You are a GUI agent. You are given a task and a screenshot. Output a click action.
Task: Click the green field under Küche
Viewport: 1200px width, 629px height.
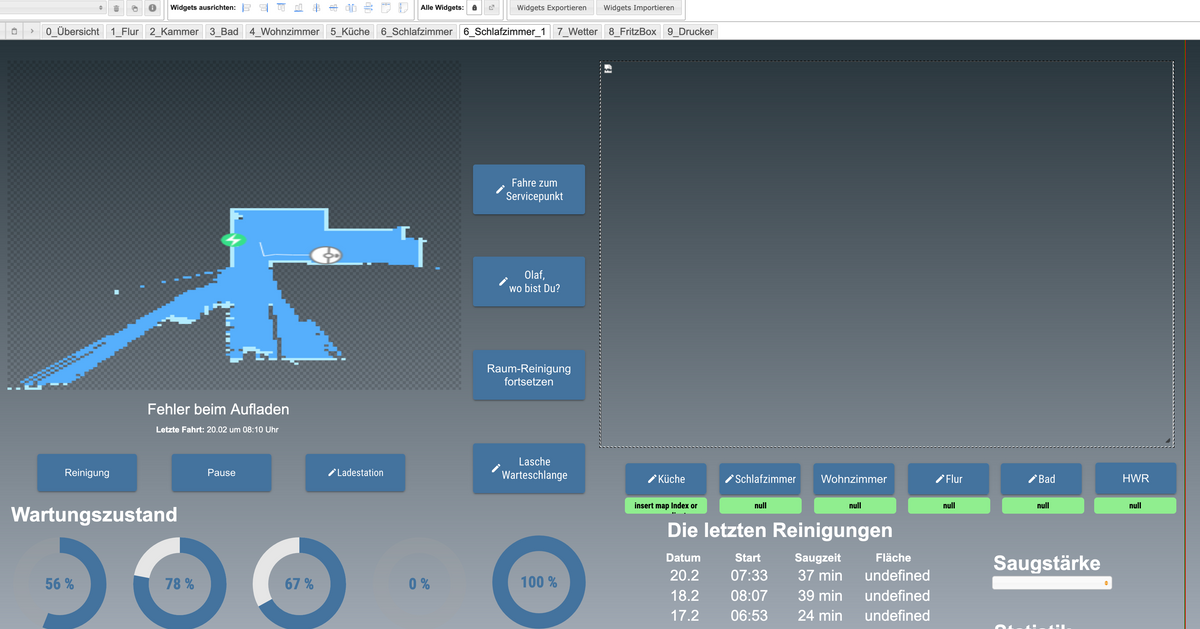pos(666,506)
